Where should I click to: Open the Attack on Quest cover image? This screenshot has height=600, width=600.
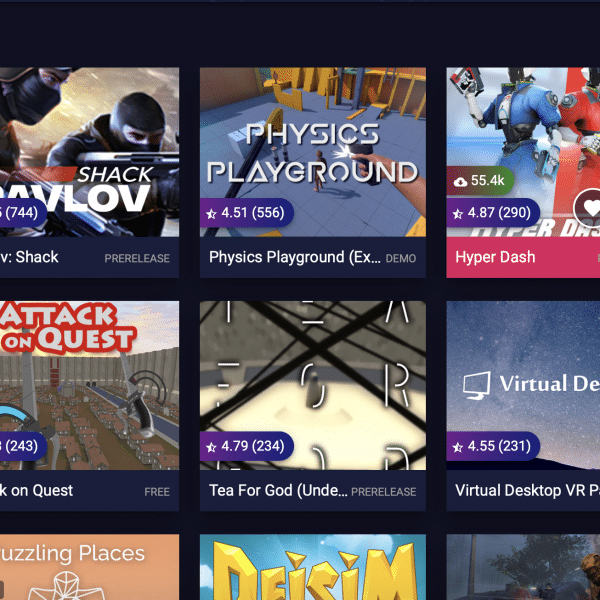[x=89, y=385]
